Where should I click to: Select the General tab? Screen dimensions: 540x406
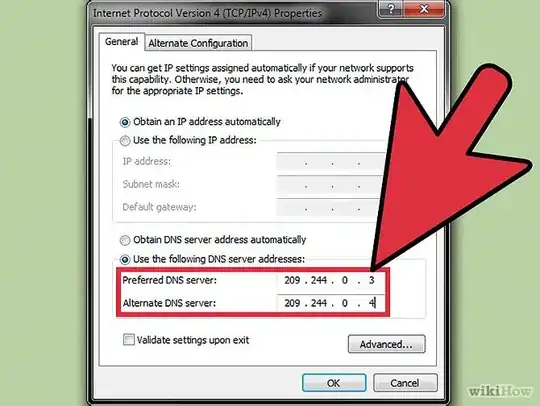[121, 42]
